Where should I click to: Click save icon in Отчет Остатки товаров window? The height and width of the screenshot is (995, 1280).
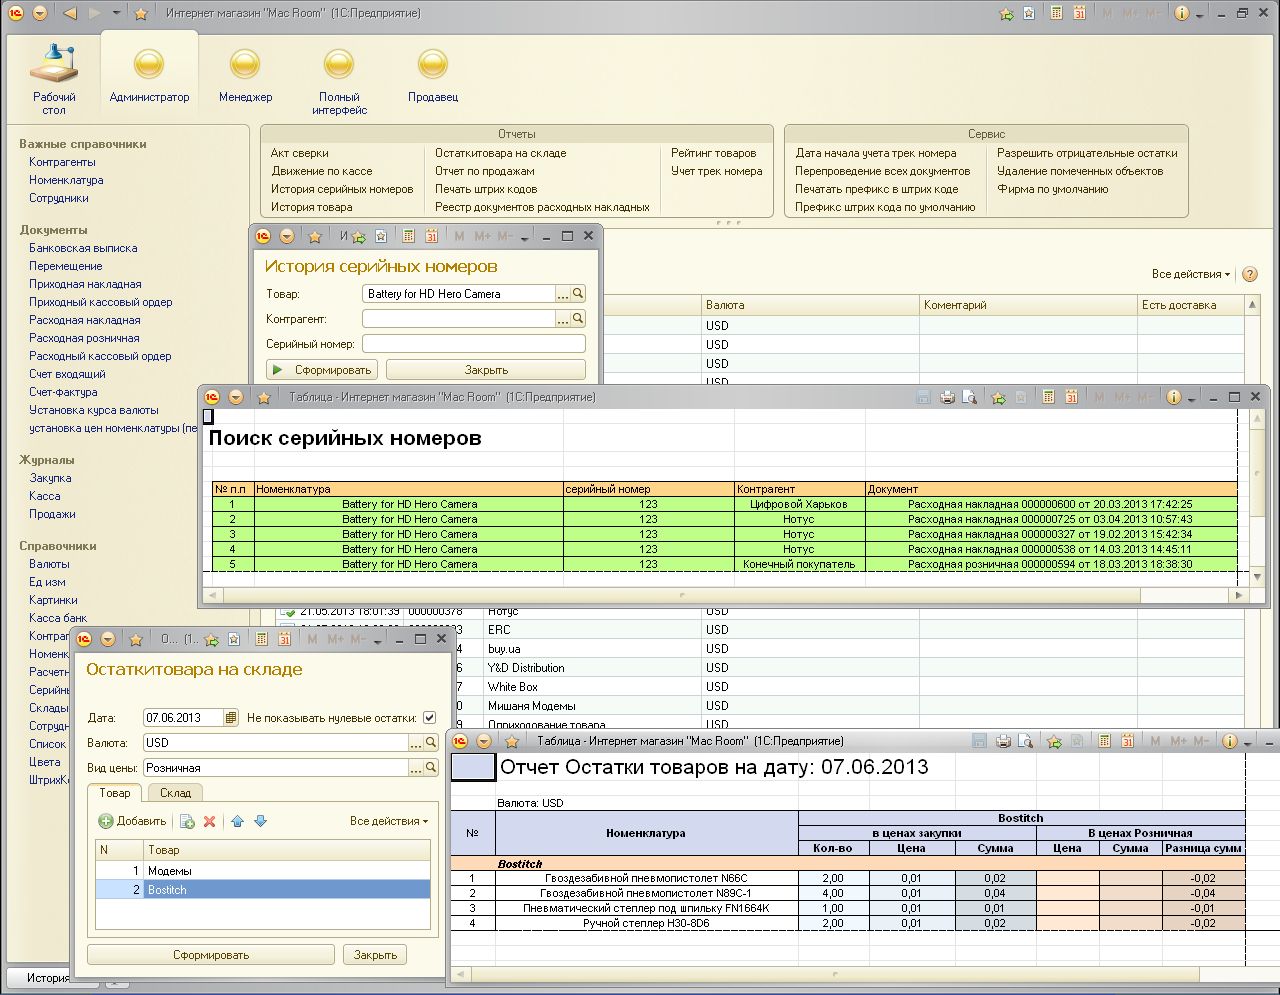pyautogui.click(x=979, y=741)
